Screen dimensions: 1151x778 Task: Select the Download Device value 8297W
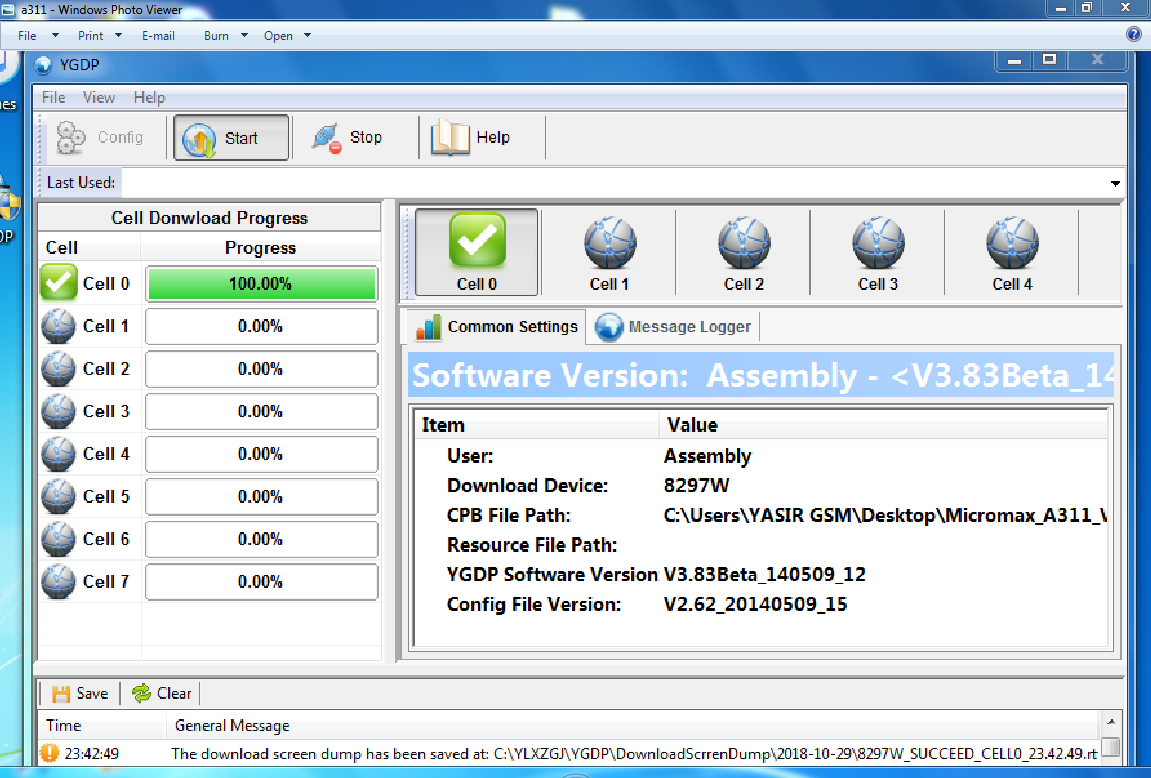[x=697, y=485]
